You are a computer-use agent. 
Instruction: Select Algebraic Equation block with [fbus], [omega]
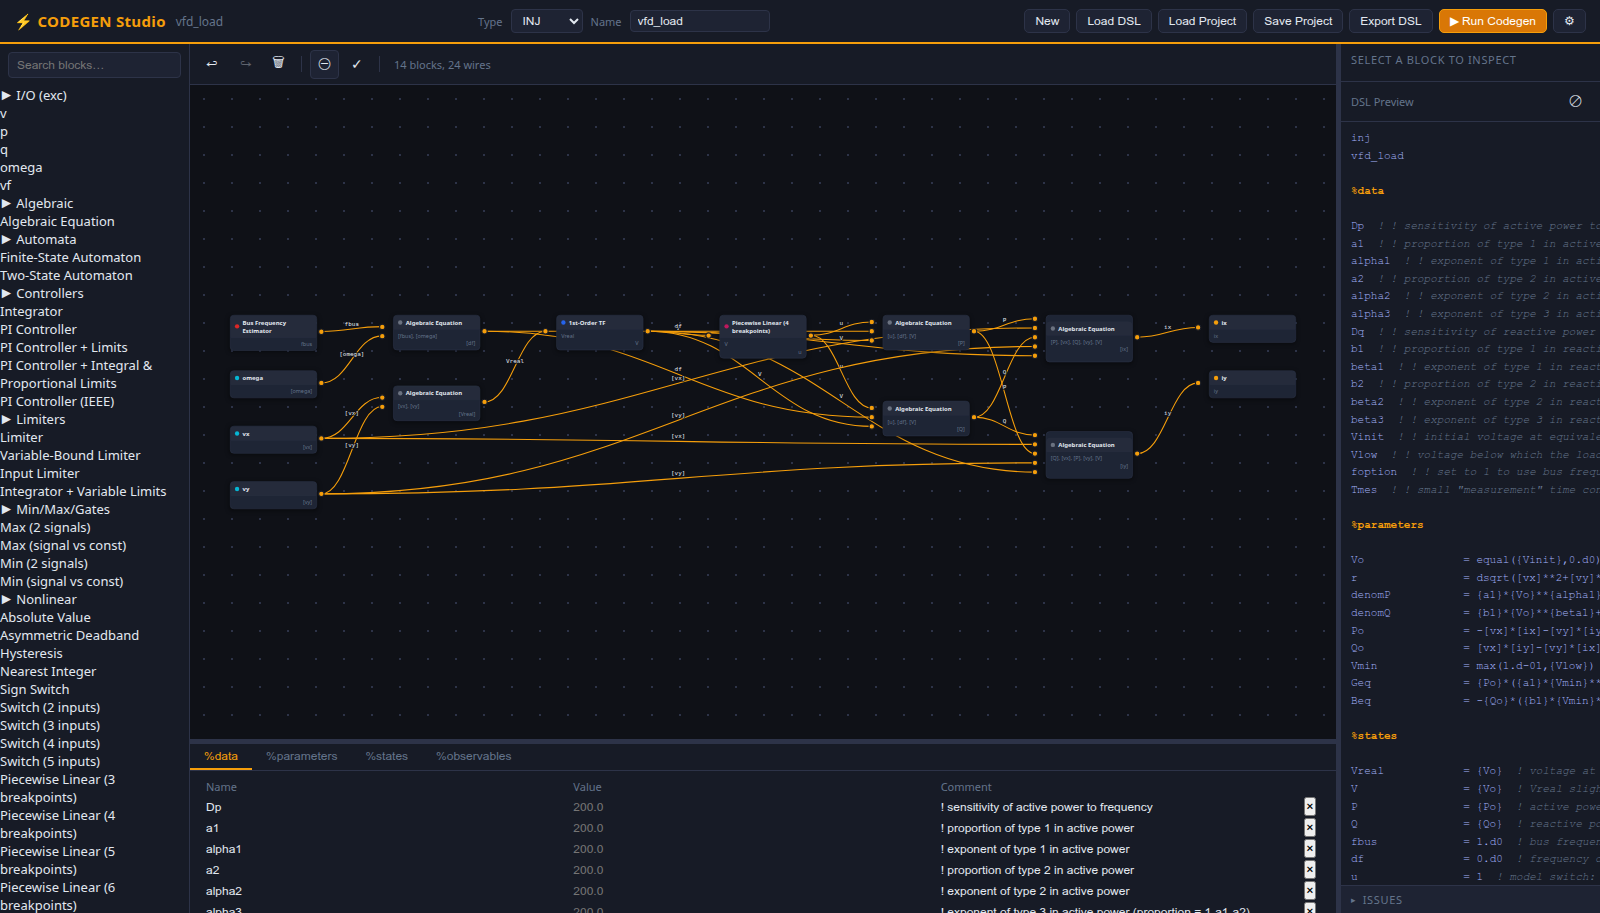[436, 333]
